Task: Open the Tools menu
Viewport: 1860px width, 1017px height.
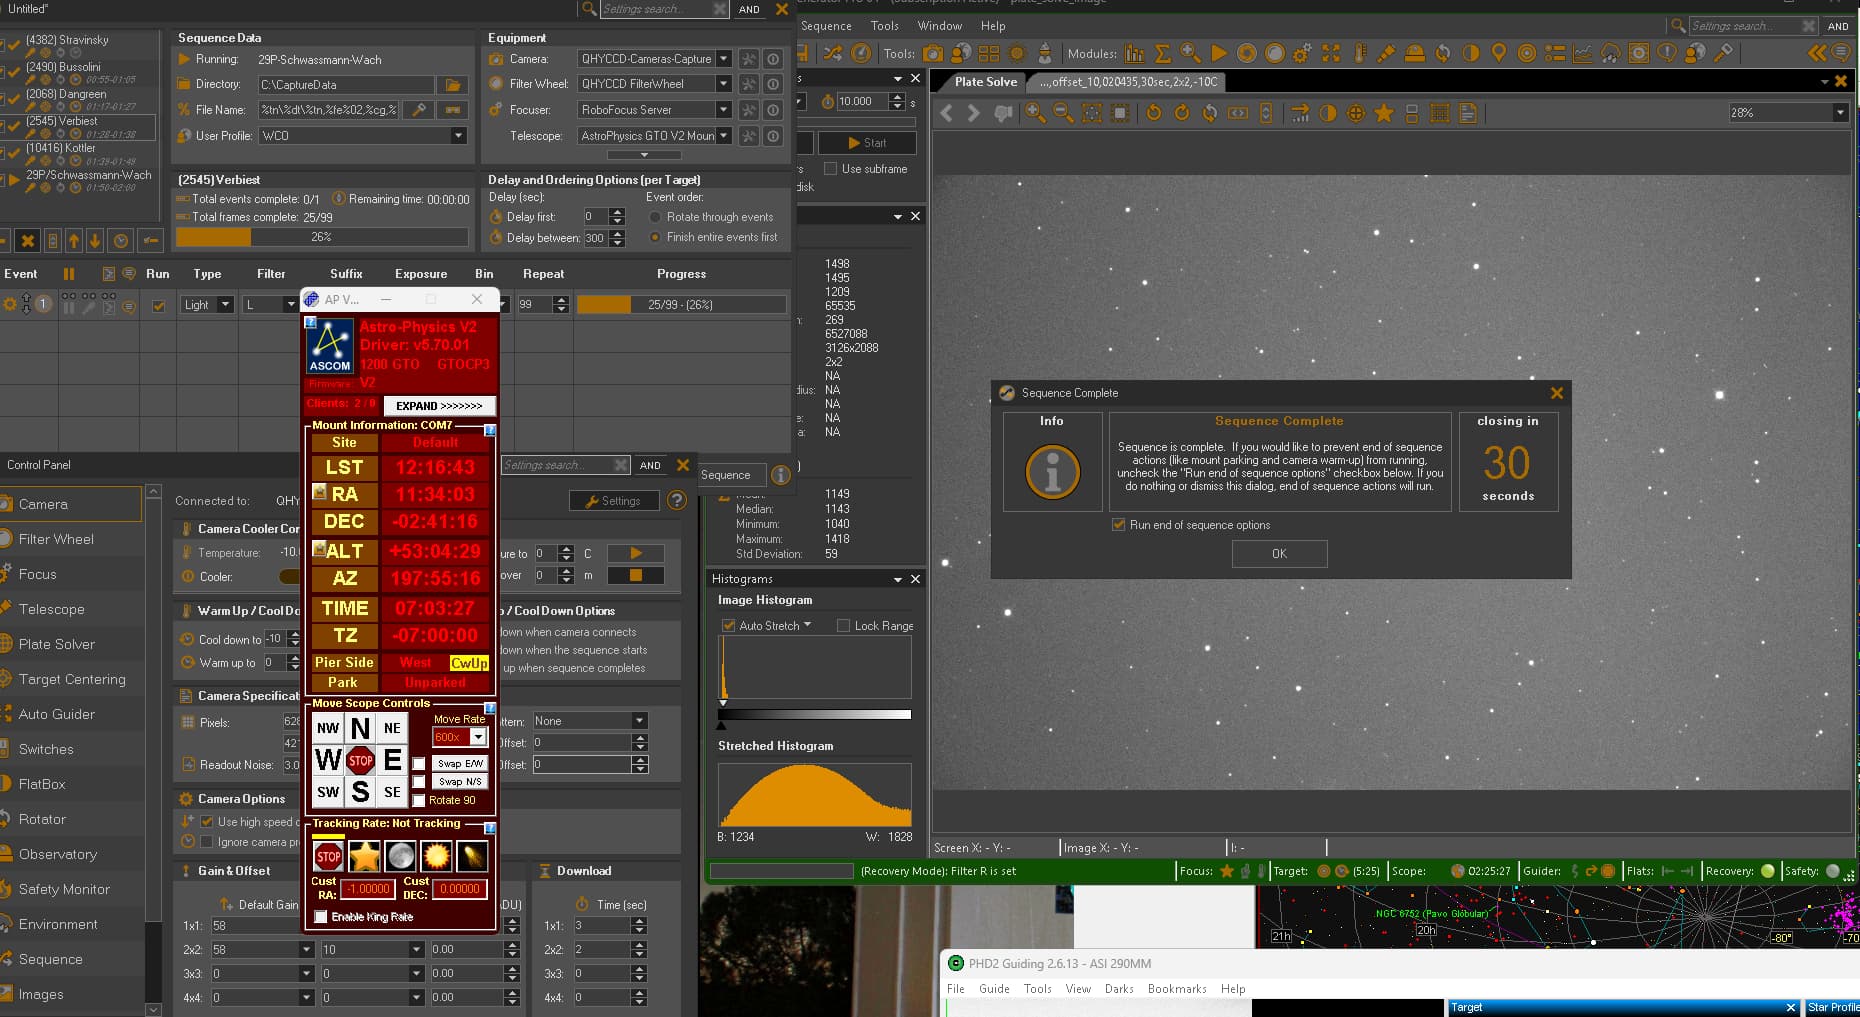Action: tap(884, 26)
